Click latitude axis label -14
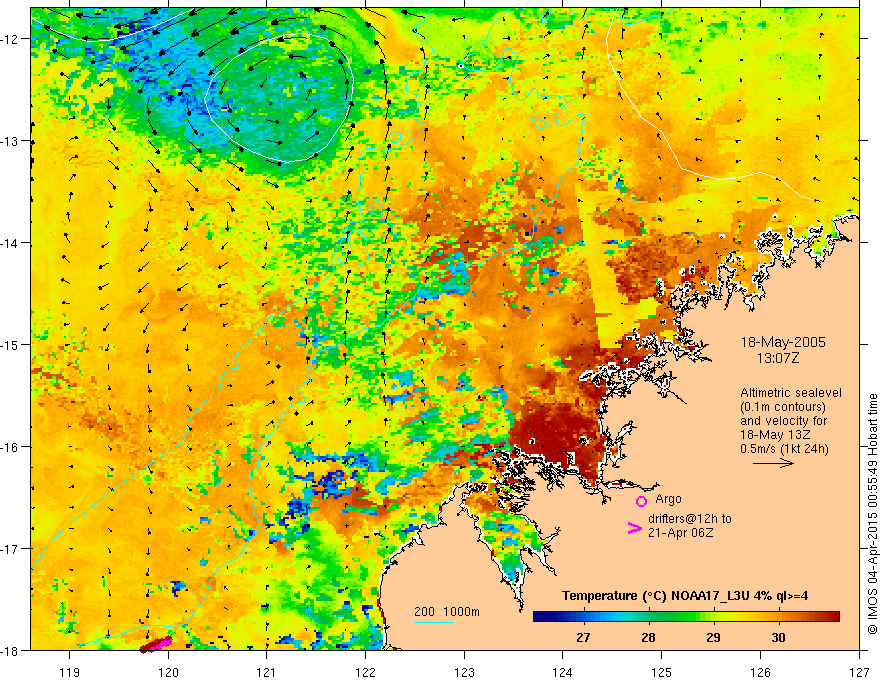 [x=10, y=243]
